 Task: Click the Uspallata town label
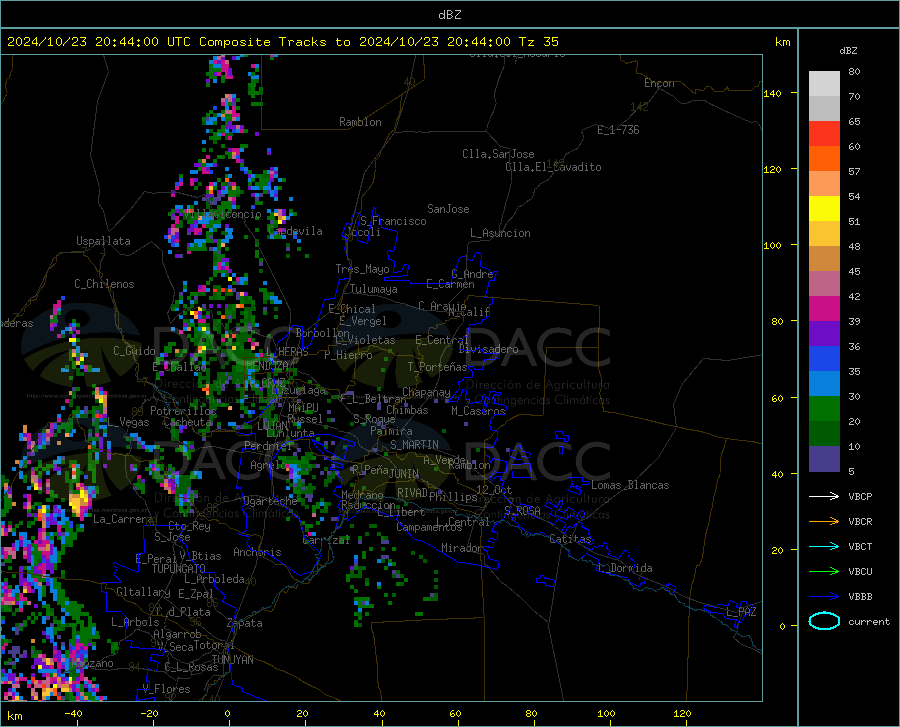(x=103, y=241)
